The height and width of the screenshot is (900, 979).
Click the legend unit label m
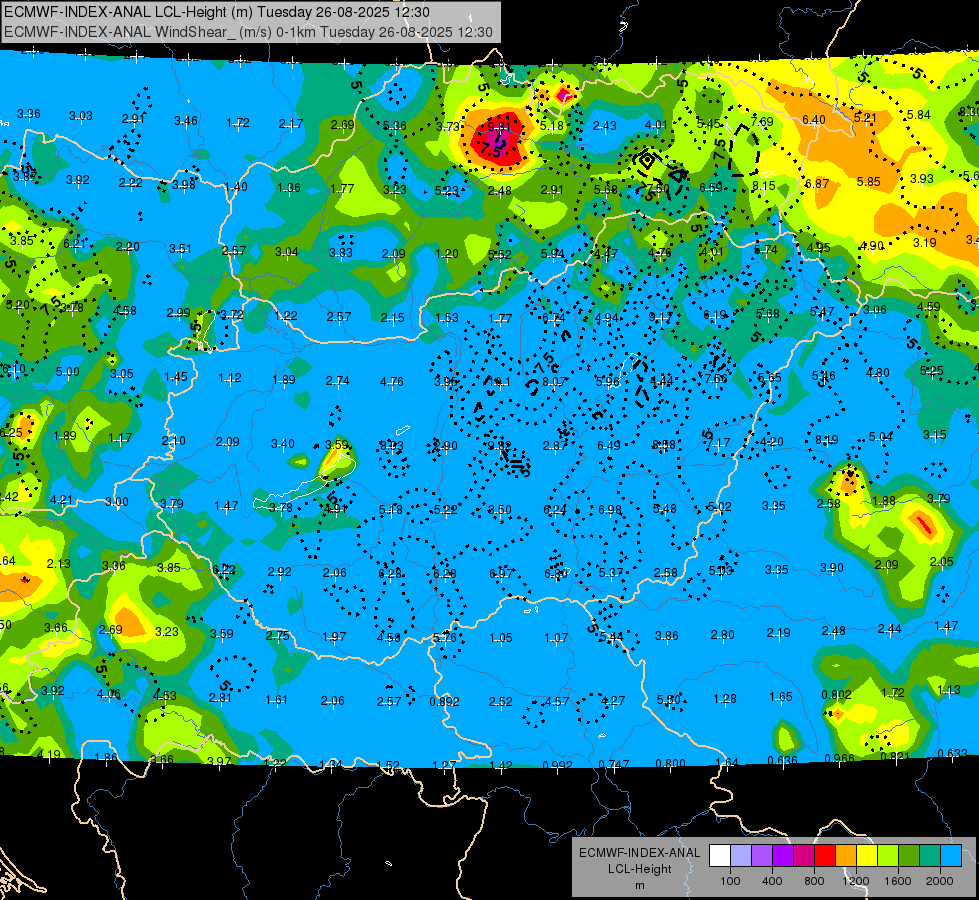639,885
